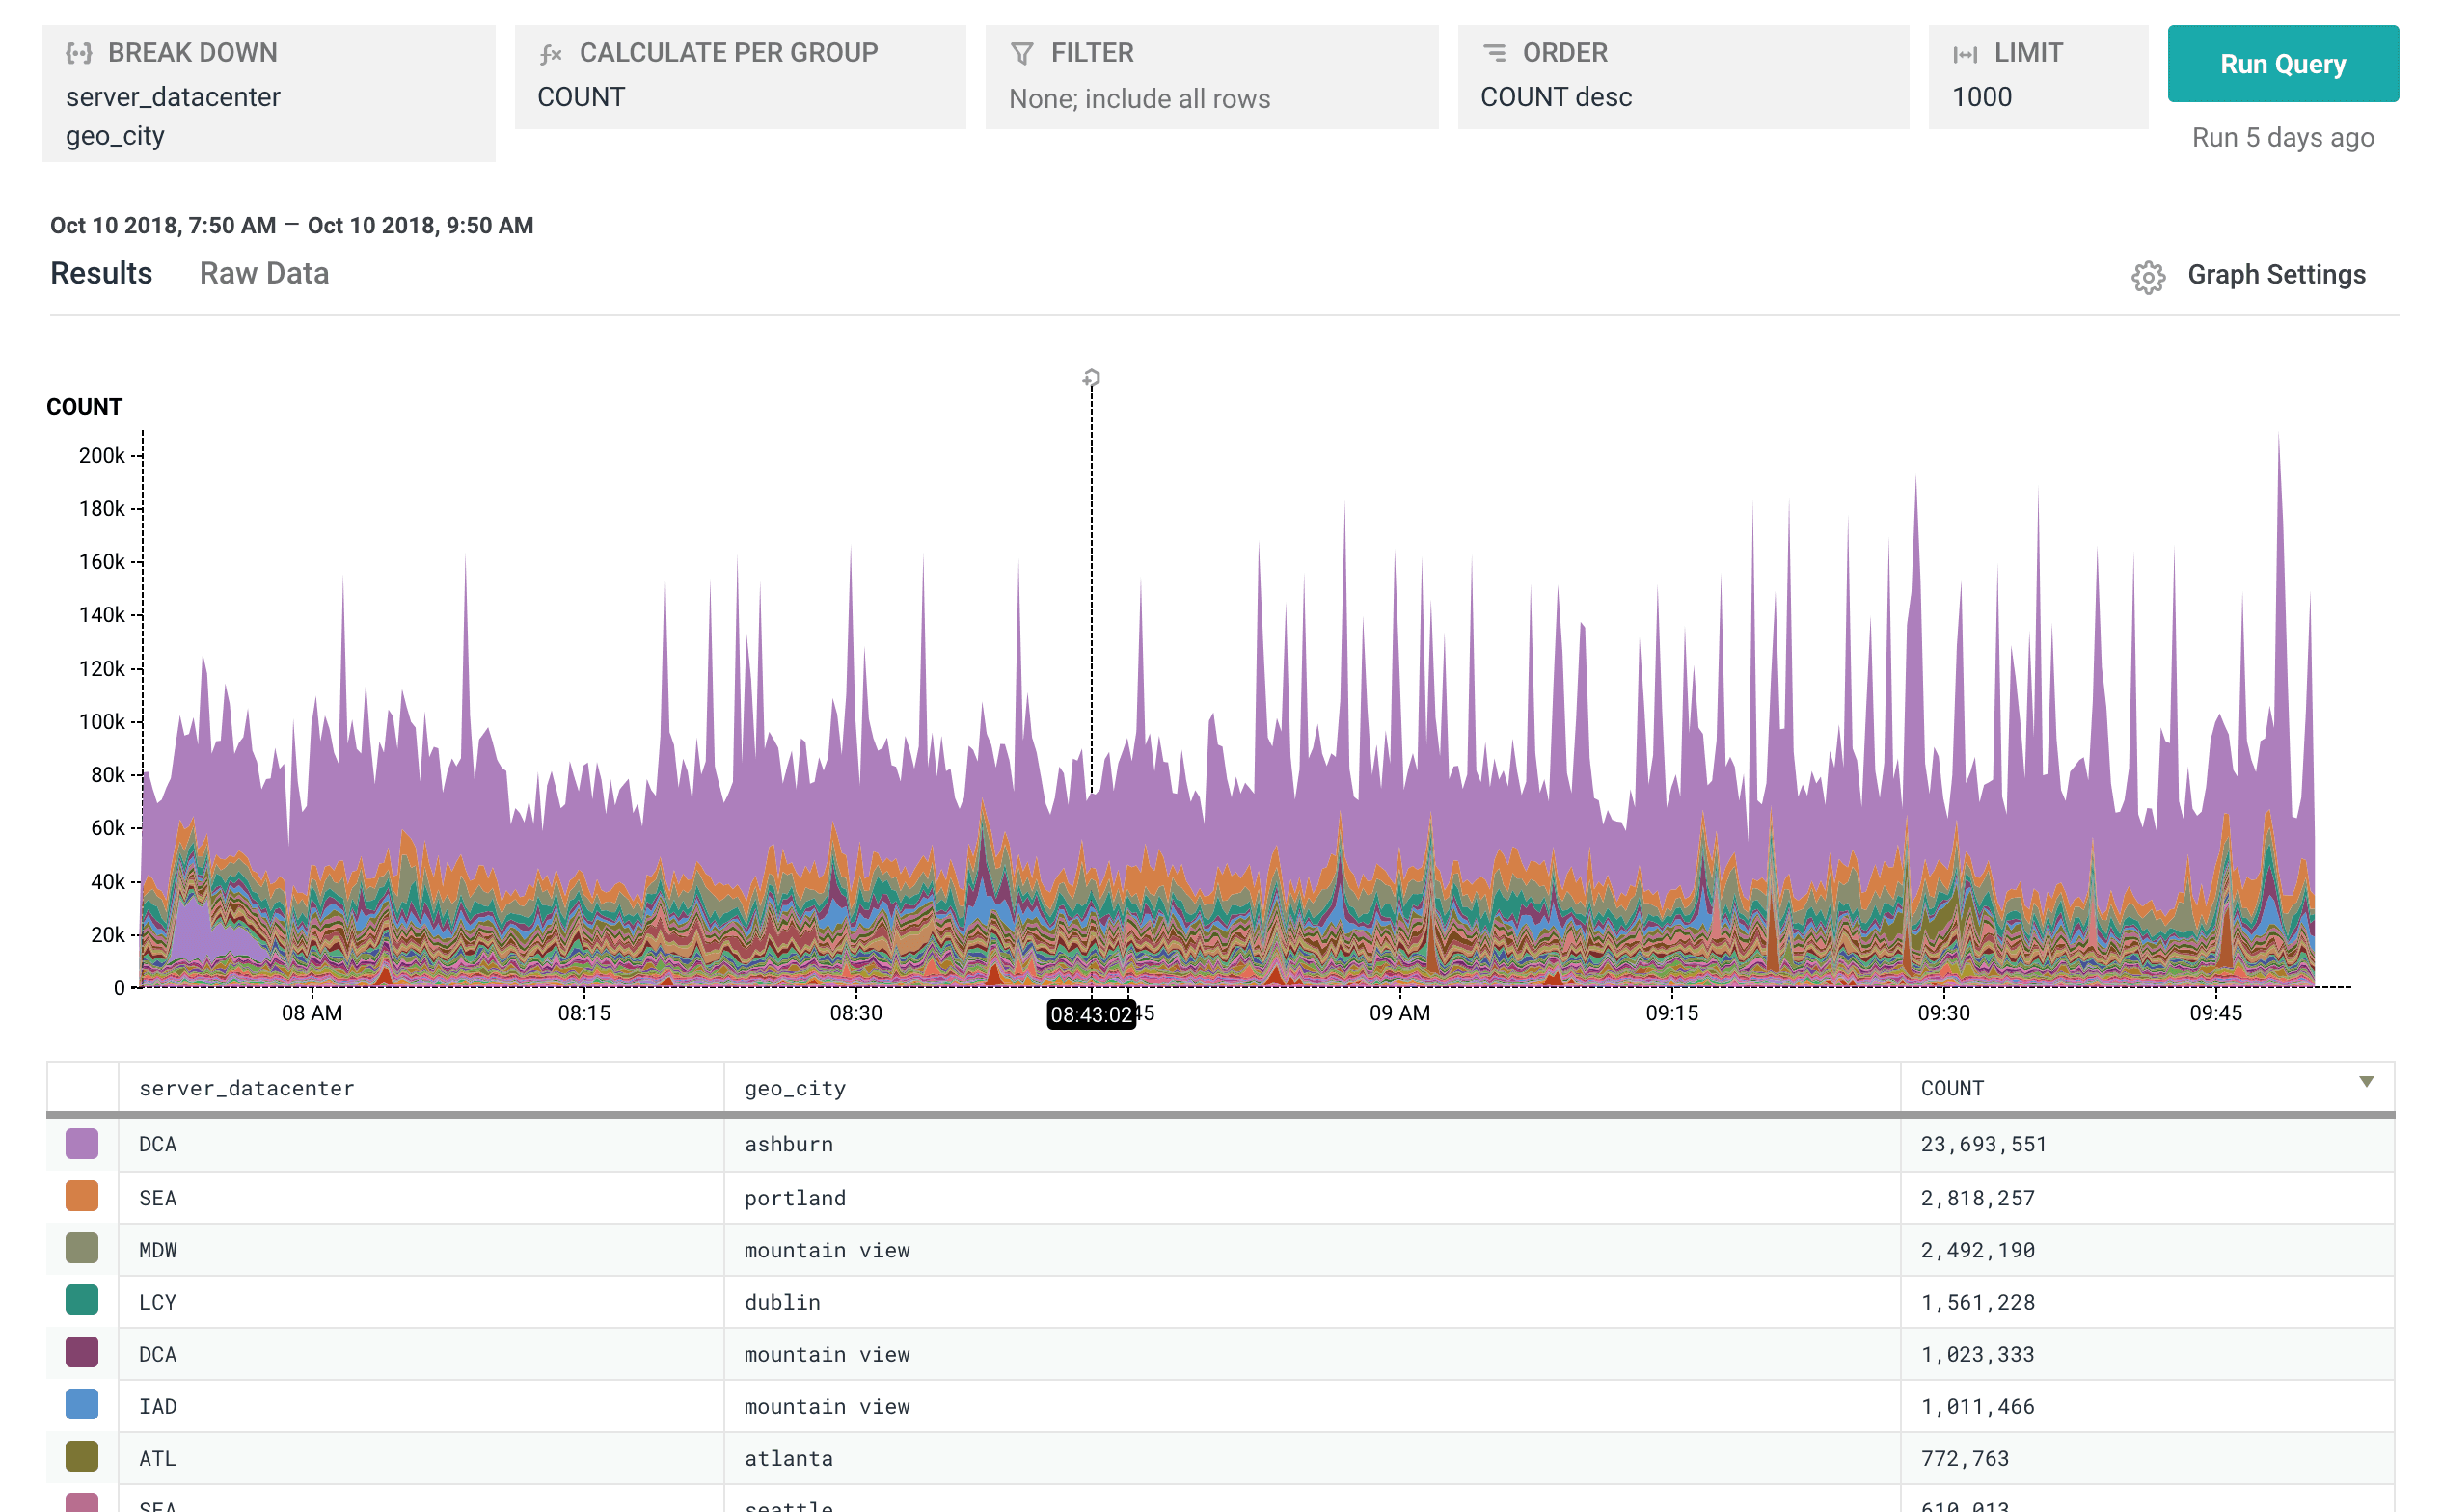Open Graph Settings via the gear icon
This screenshot has height=1512, width=2442.
tap(2148, 276)
